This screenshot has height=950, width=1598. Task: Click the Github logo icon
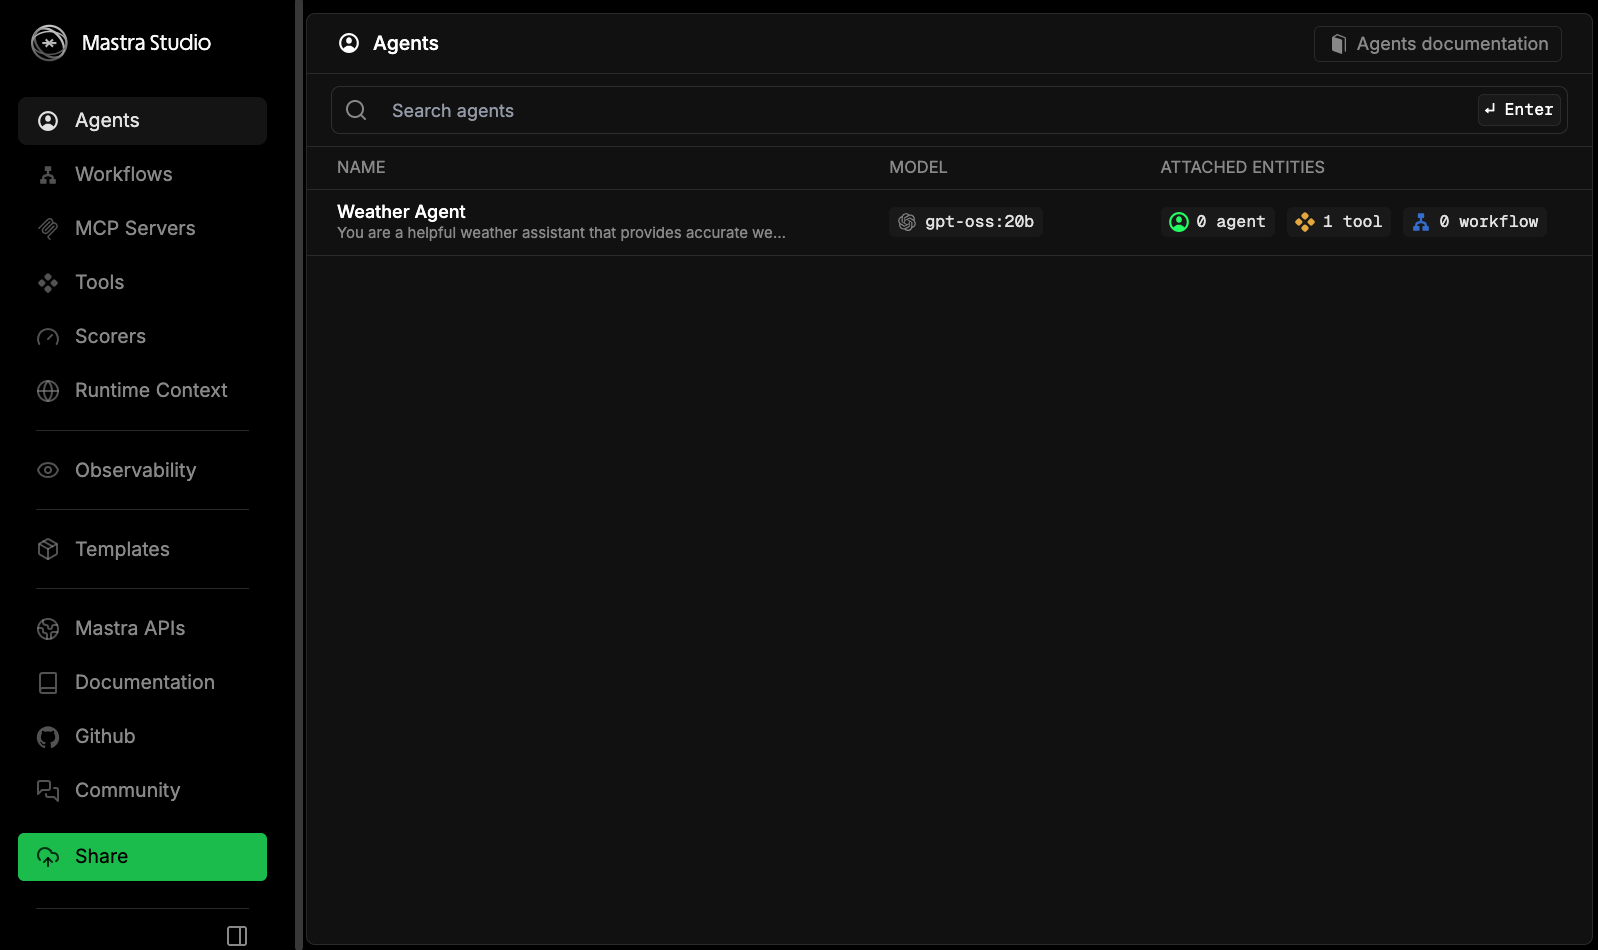pyautogui.click(x=48, y=737)
